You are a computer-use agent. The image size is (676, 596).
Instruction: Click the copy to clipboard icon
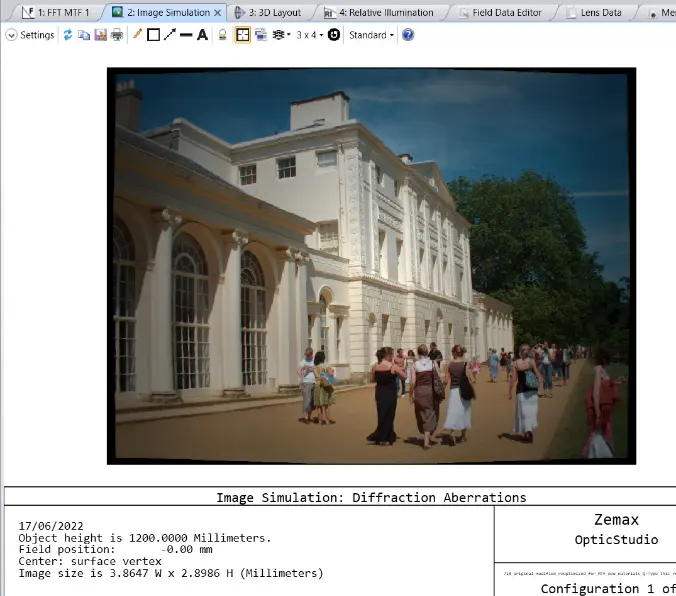point(84,35)
